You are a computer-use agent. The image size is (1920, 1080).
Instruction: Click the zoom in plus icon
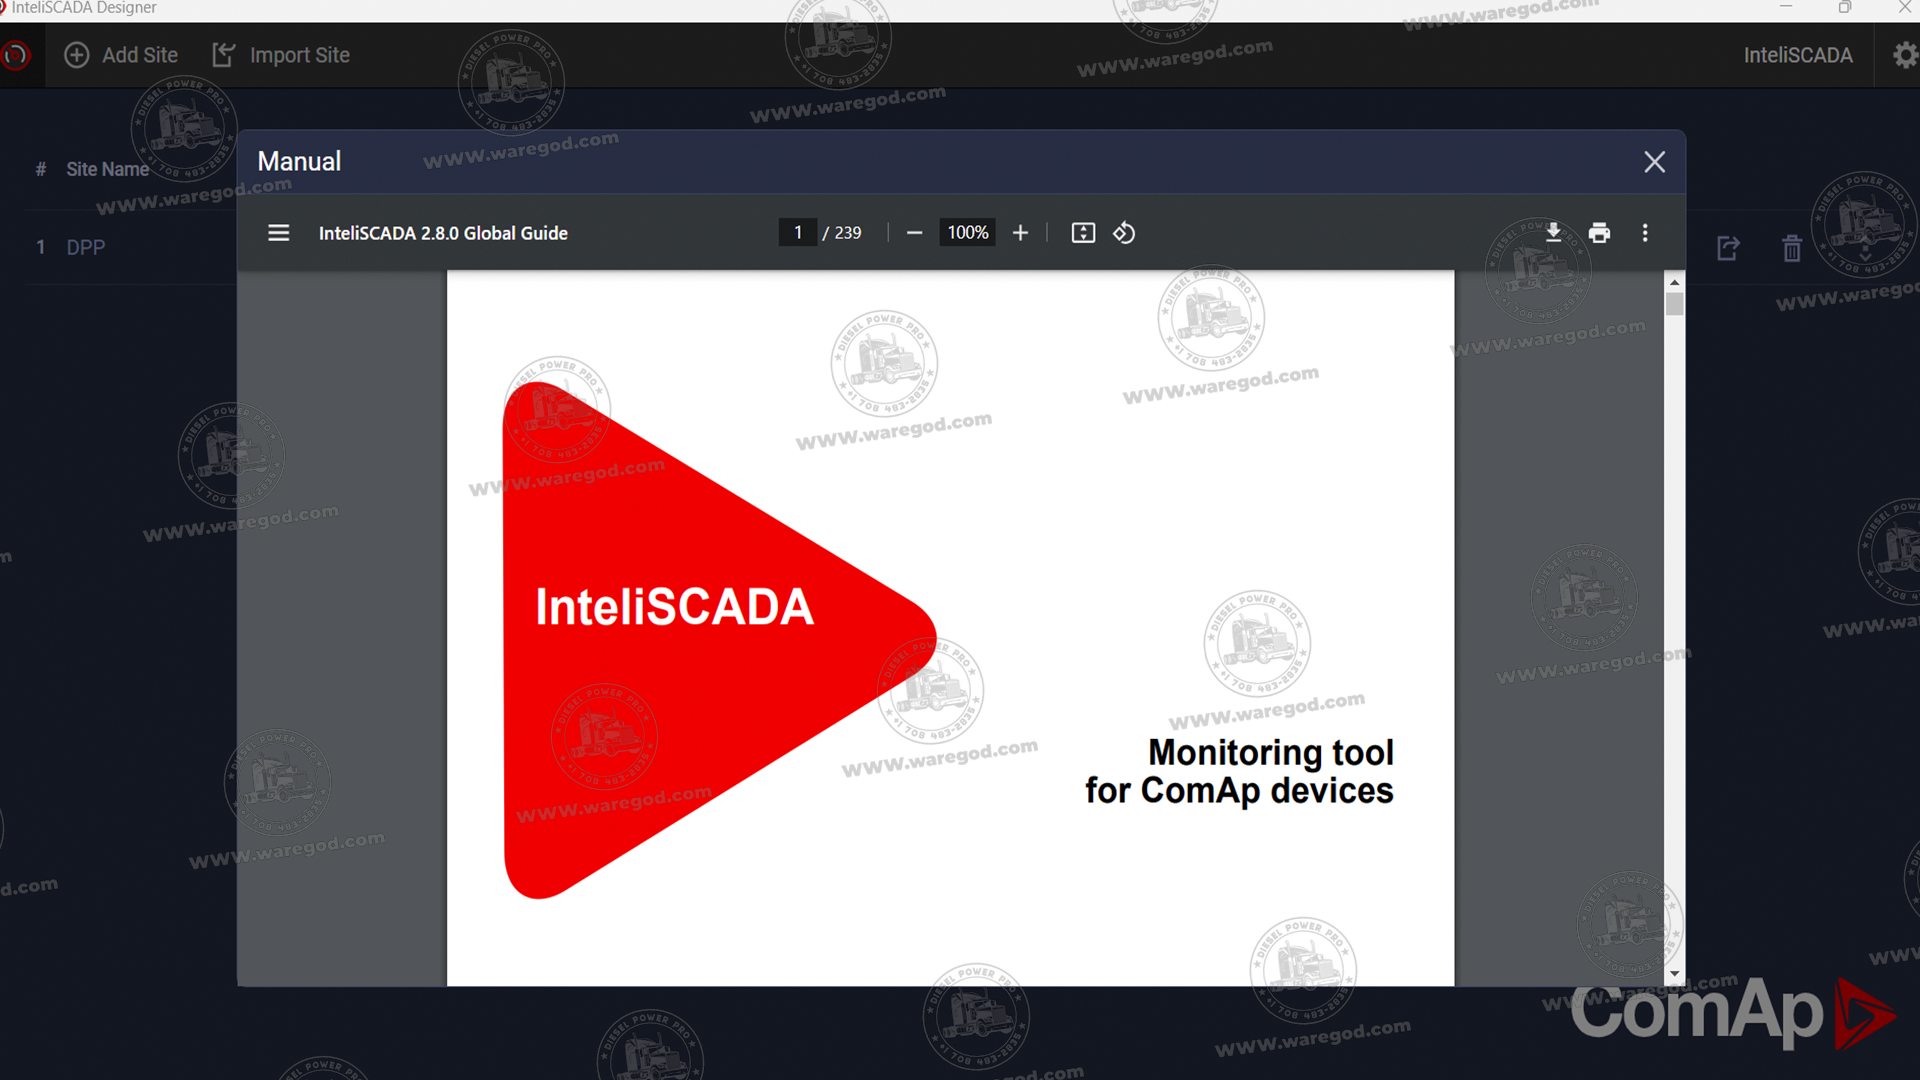(x=1020, y=233)
